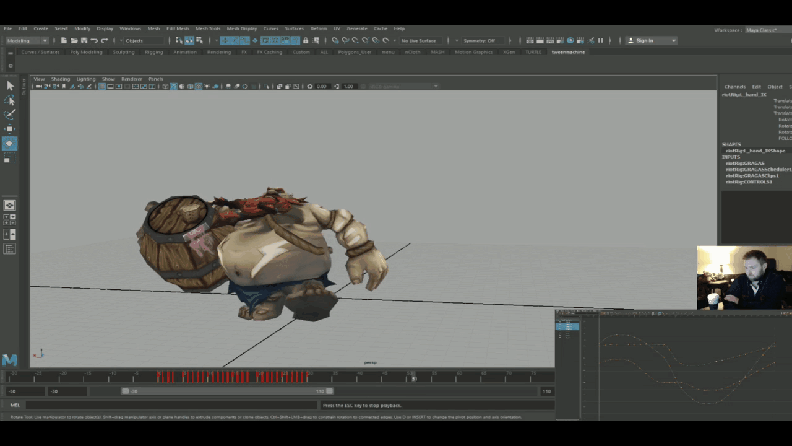The image size is (792, 446).
Task: Switch to the Rigging shelf tab
Action: (x=154, y=52)
